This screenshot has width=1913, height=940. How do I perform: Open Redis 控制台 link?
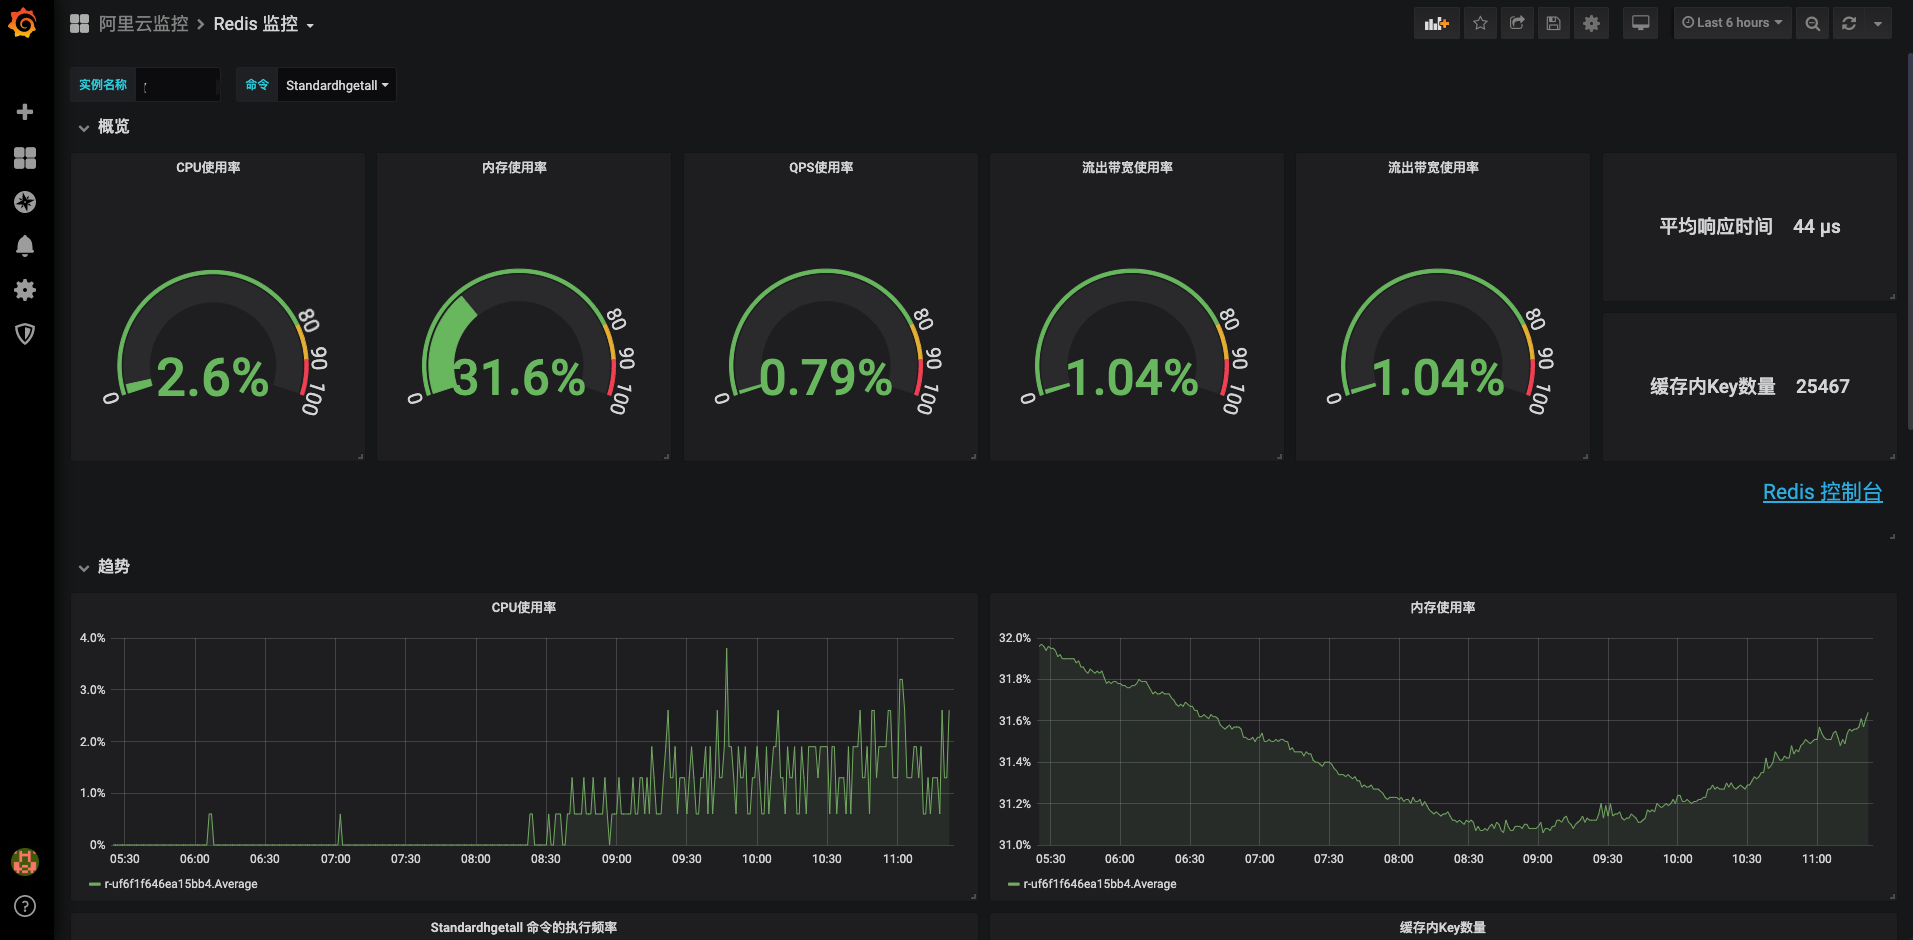tap(1822, 492)
